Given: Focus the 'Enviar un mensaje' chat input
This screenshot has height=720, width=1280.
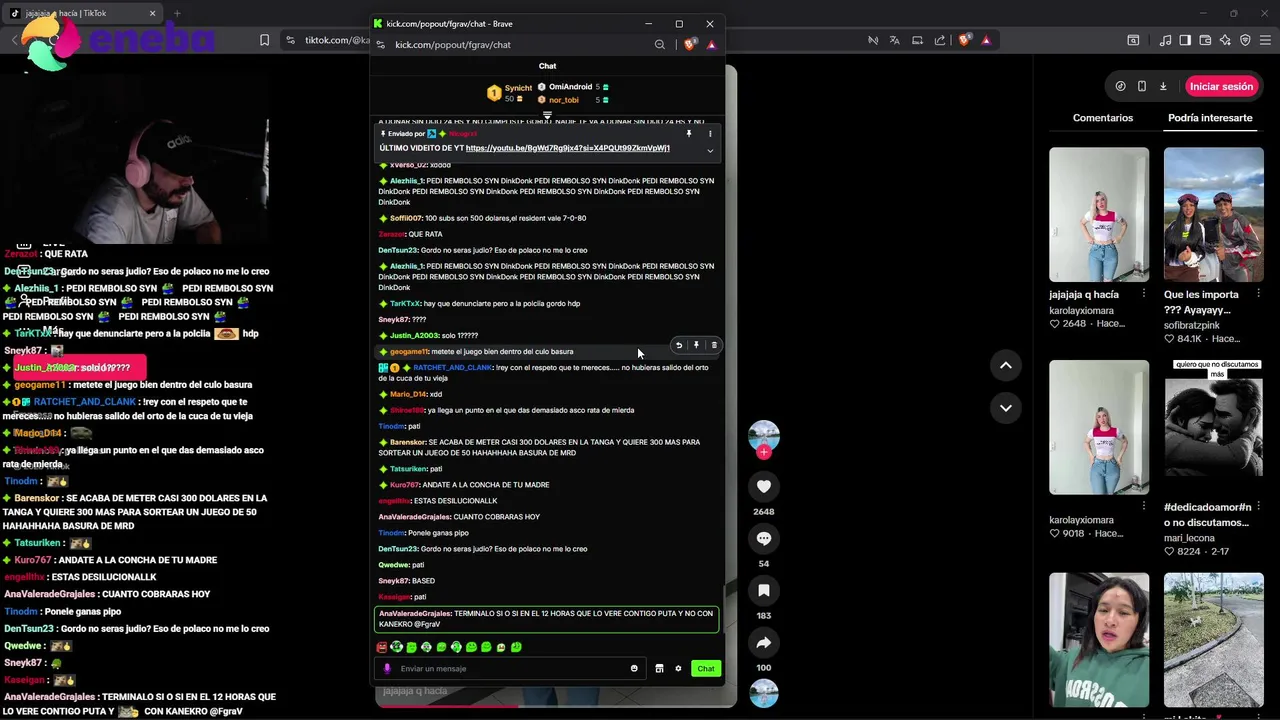Looking at the screenshot, I should click(508, 668).
